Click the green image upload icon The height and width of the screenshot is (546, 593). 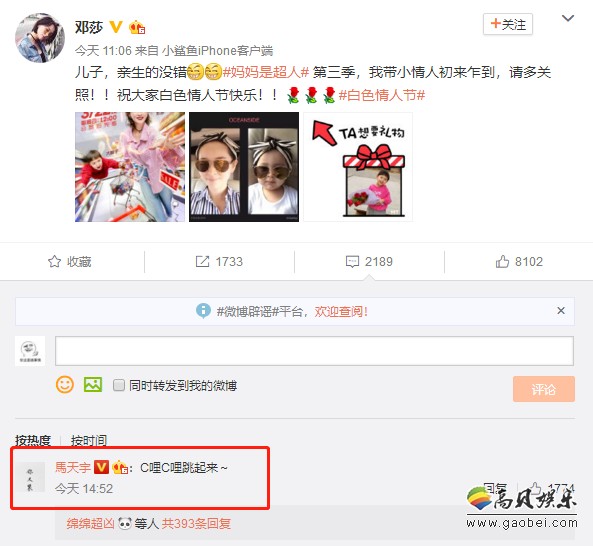coord(93,385)
